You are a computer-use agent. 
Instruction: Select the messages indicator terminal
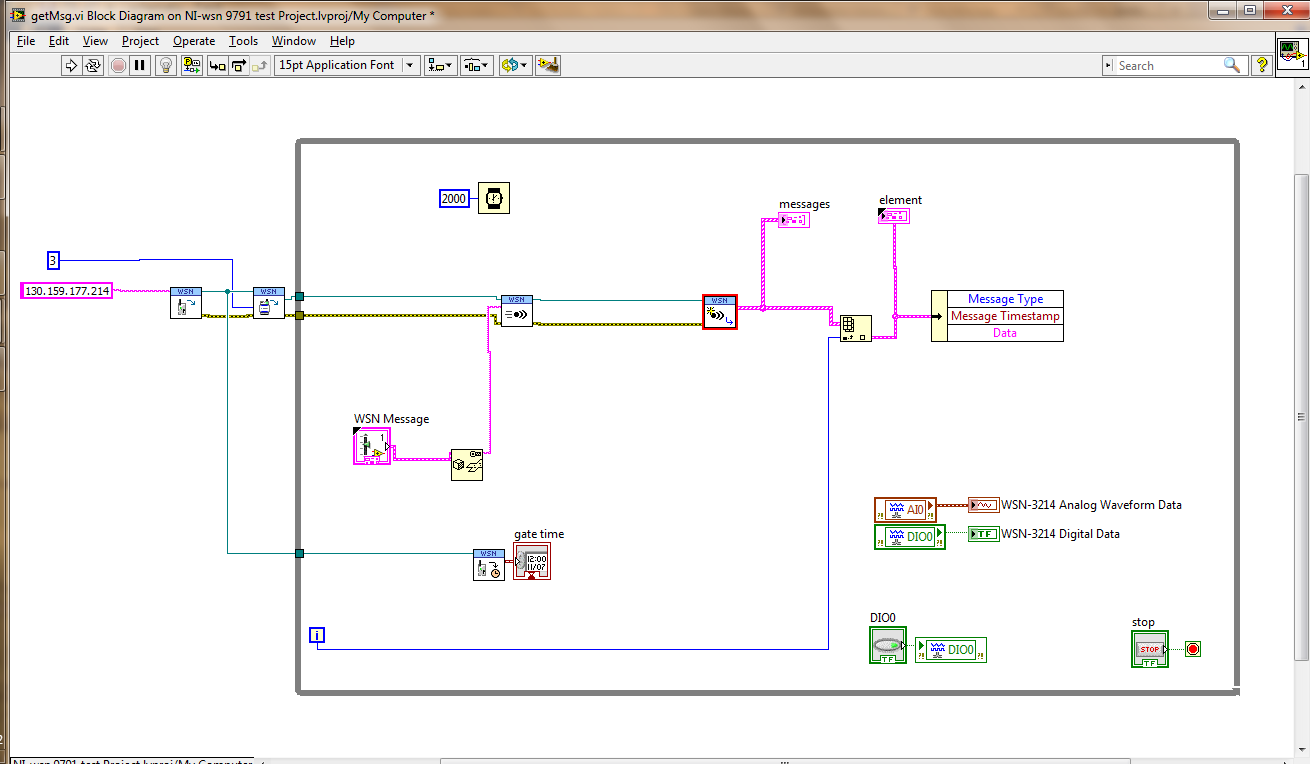tap(794, 220)
